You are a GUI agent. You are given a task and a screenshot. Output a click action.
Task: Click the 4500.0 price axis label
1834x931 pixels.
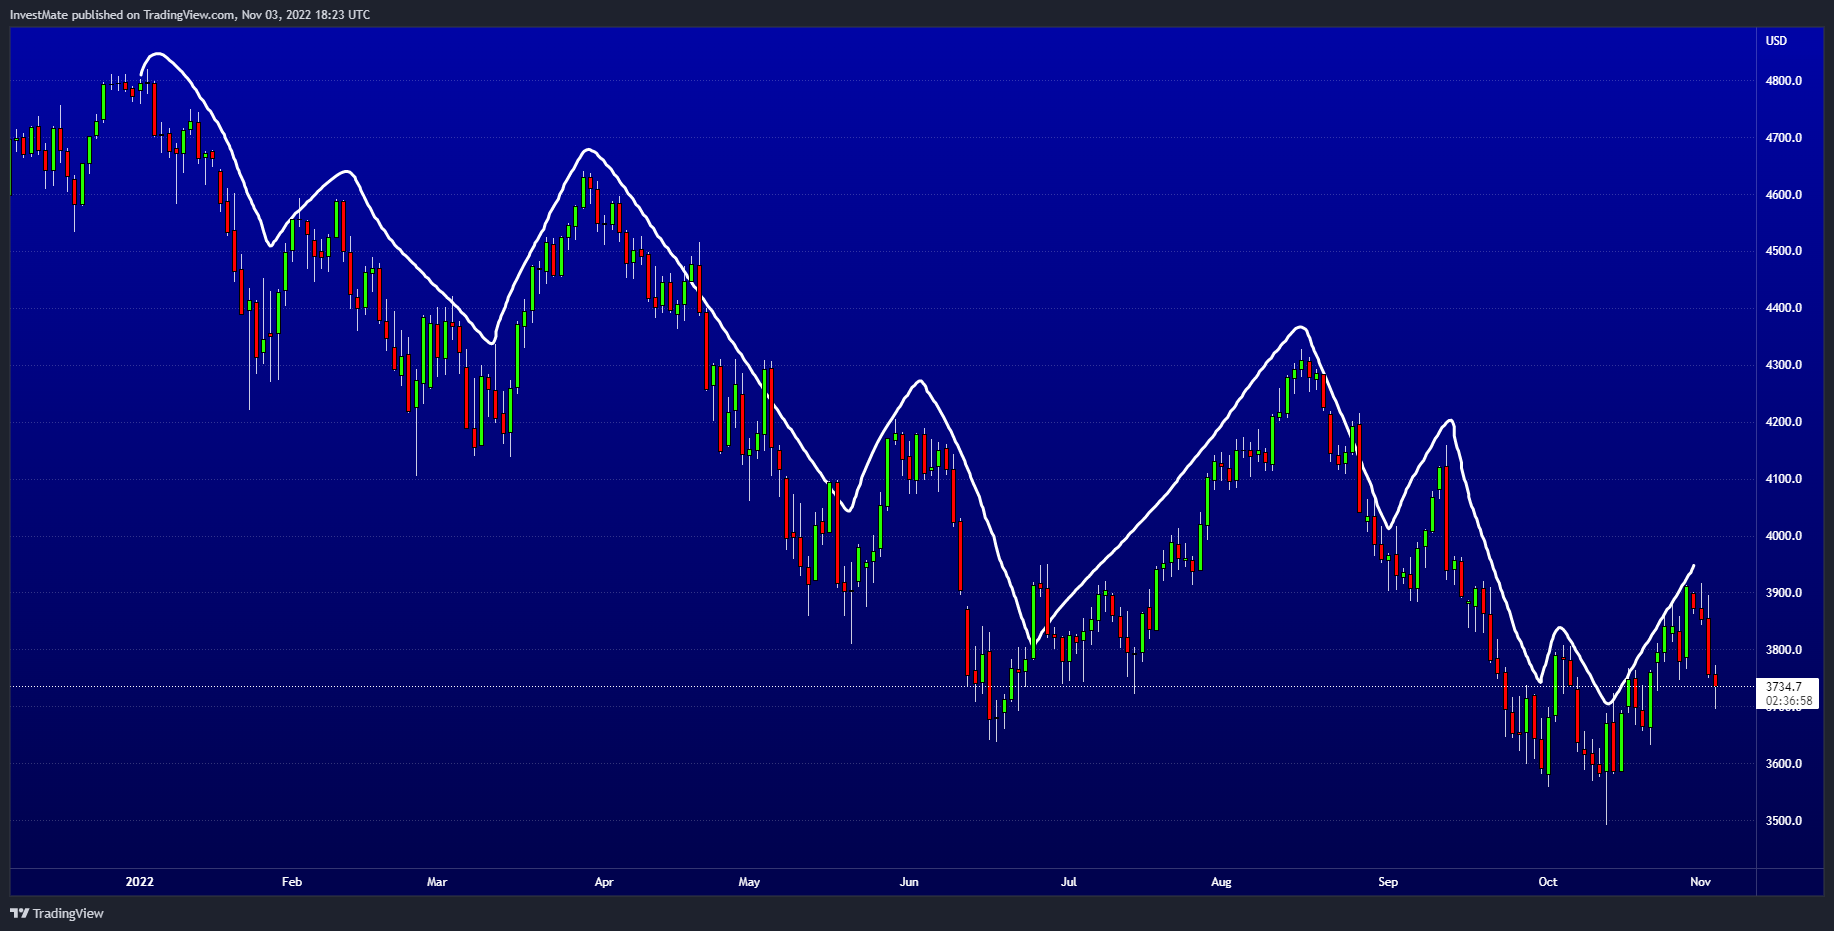coord(1784,251)
